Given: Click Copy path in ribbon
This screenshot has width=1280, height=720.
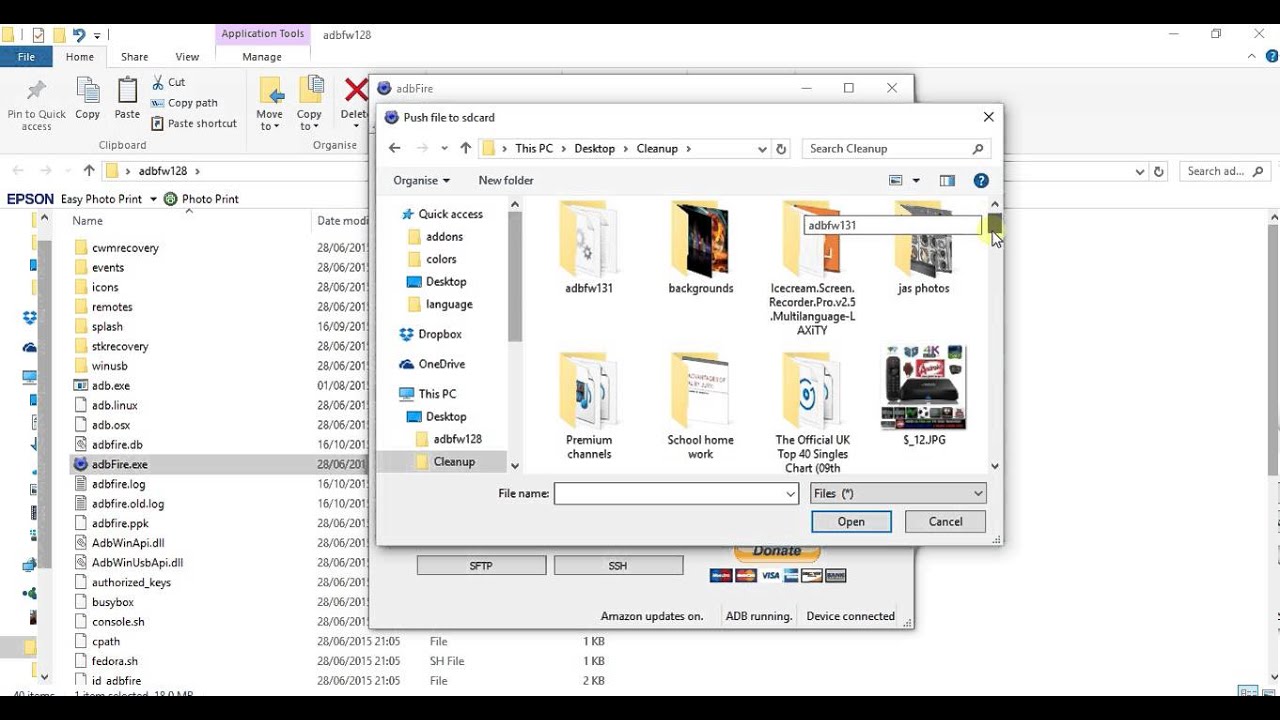Looking at the screenshot, I should [x=184, y=103].
